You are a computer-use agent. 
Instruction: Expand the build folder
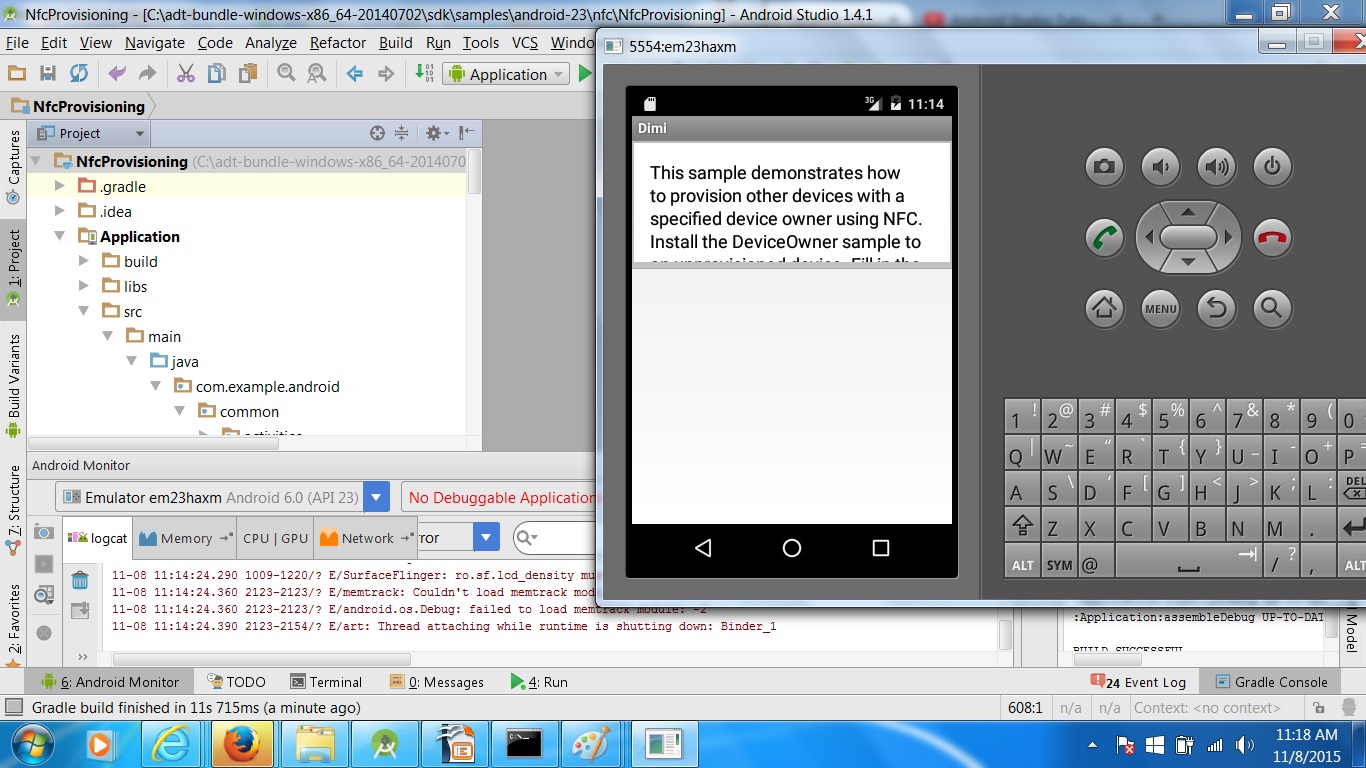pyautogui.click(x=84, y=261)
